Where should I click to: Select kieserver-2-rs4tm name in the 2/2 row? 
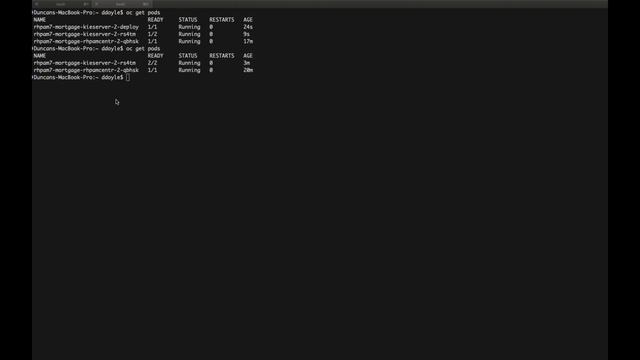pos(84,63)
